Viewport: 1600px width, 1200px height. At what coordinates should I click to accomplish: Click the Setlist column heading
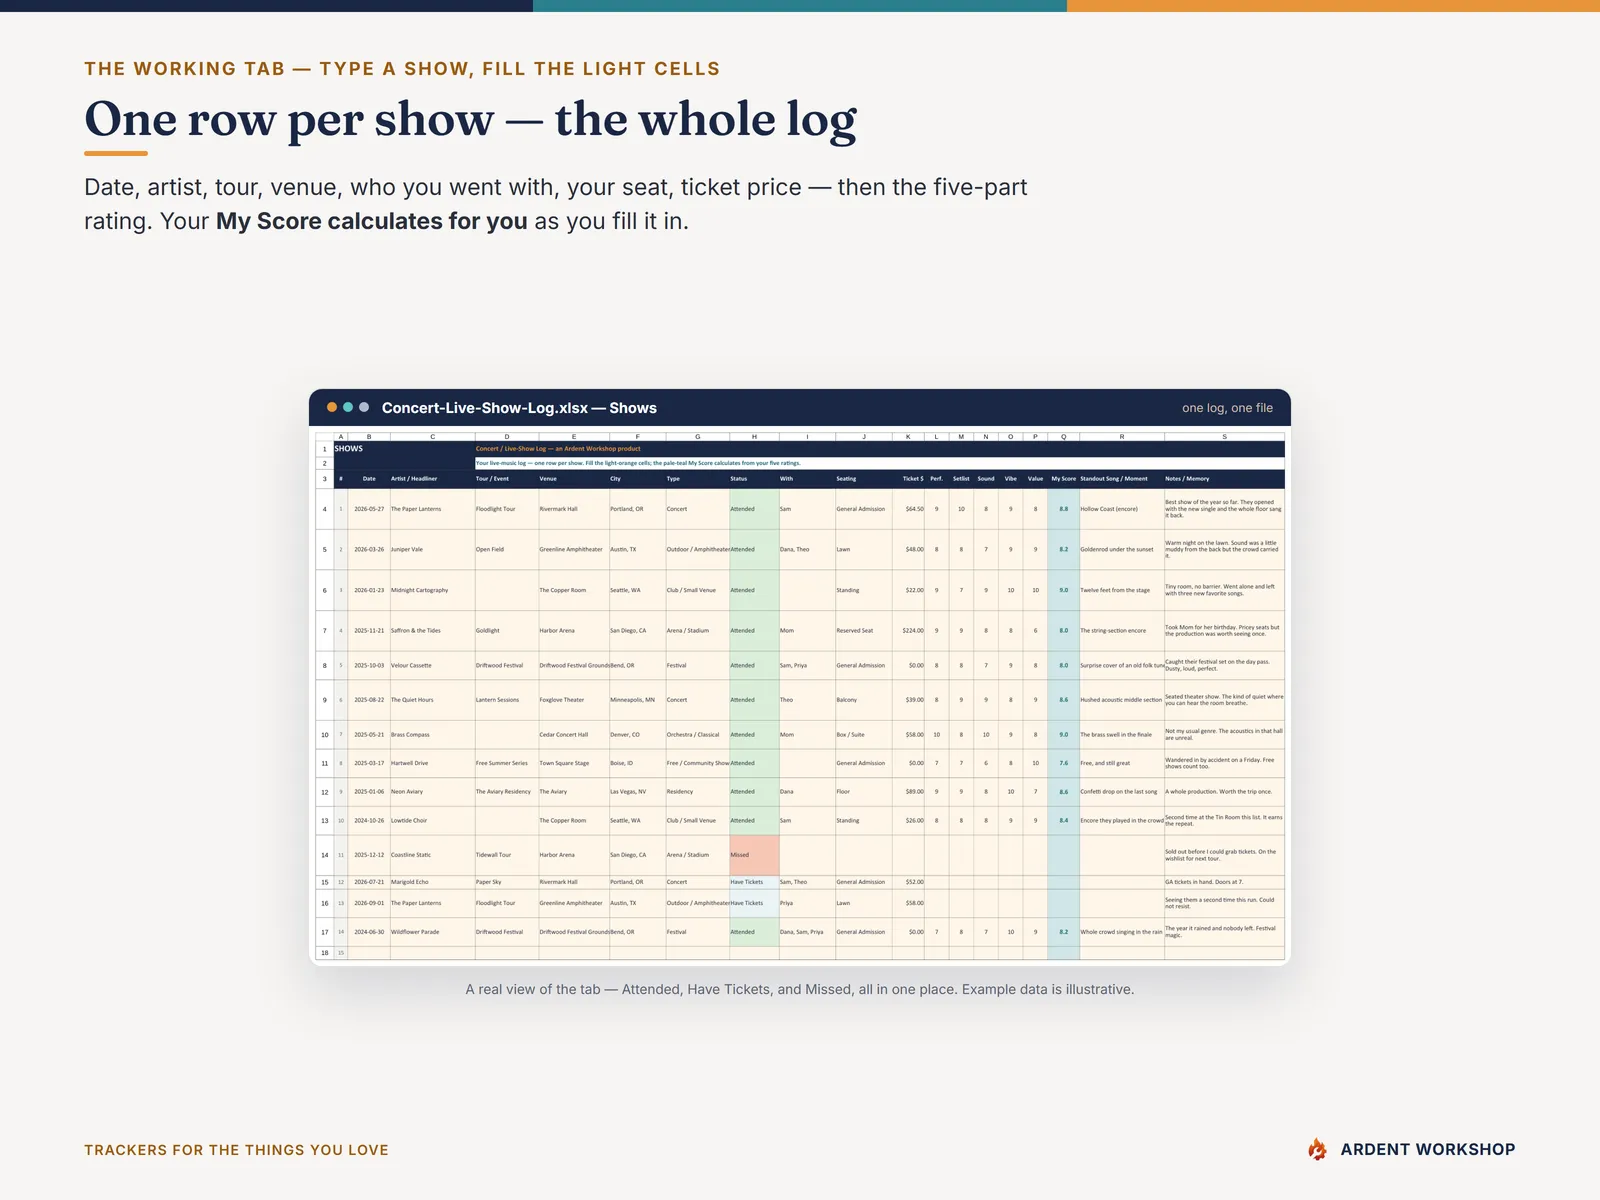(x=961, y=479)
